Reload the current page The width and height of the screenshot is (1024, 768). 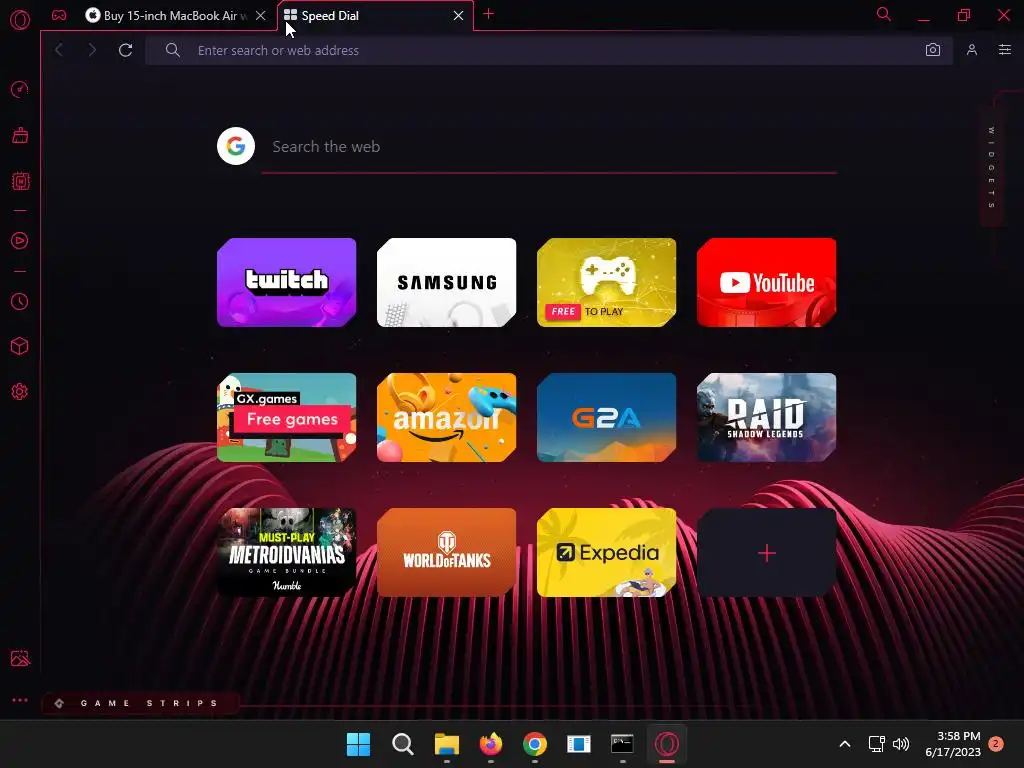[x=125, y=50]
